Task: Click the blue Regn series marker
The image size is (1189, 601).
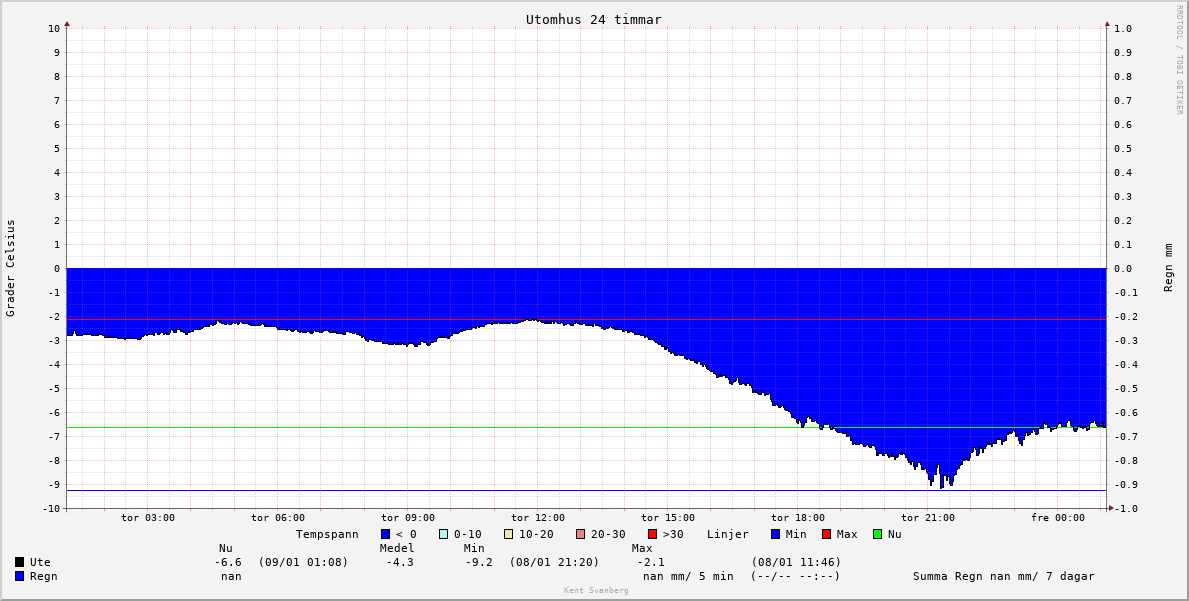Action: [20, 576]
